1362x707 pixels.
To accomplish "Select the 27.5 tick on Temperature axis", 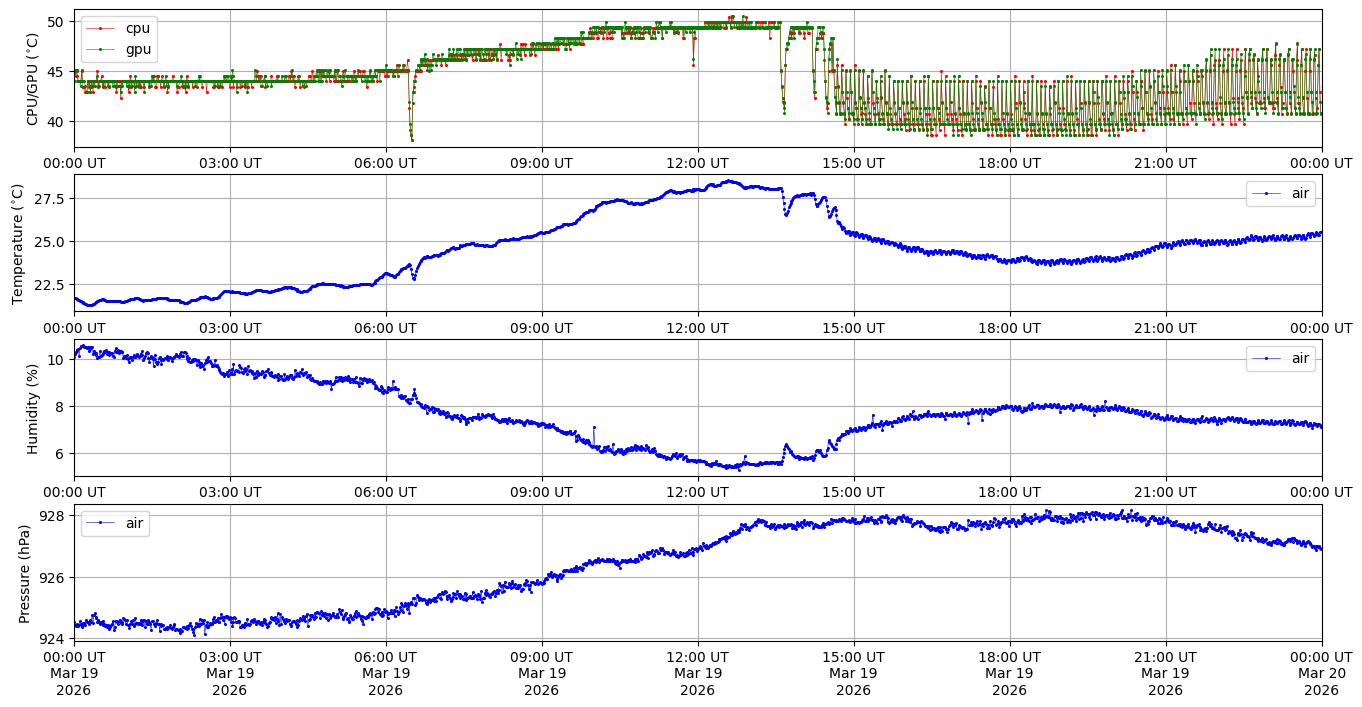I will tap(48, 200).
